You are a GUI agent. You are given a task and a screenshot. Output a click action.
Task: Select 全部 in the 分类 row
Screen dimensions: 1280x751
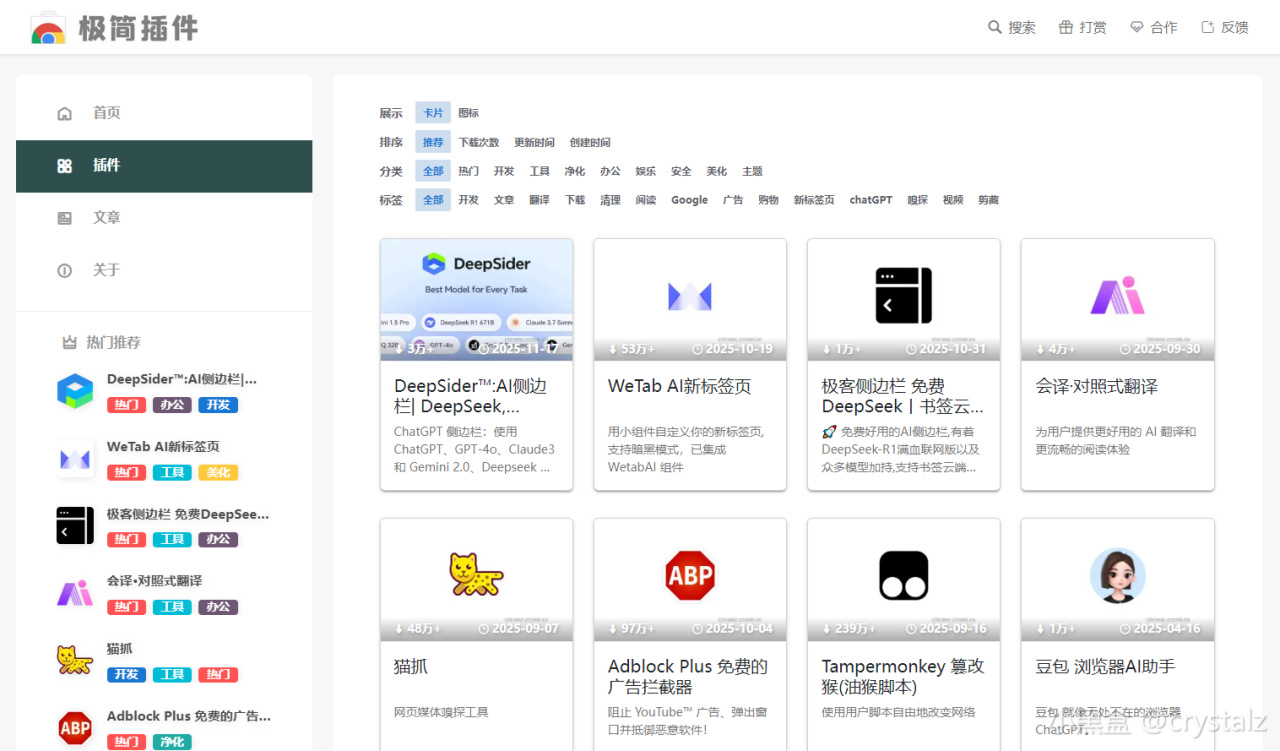[x=433, y=171]
